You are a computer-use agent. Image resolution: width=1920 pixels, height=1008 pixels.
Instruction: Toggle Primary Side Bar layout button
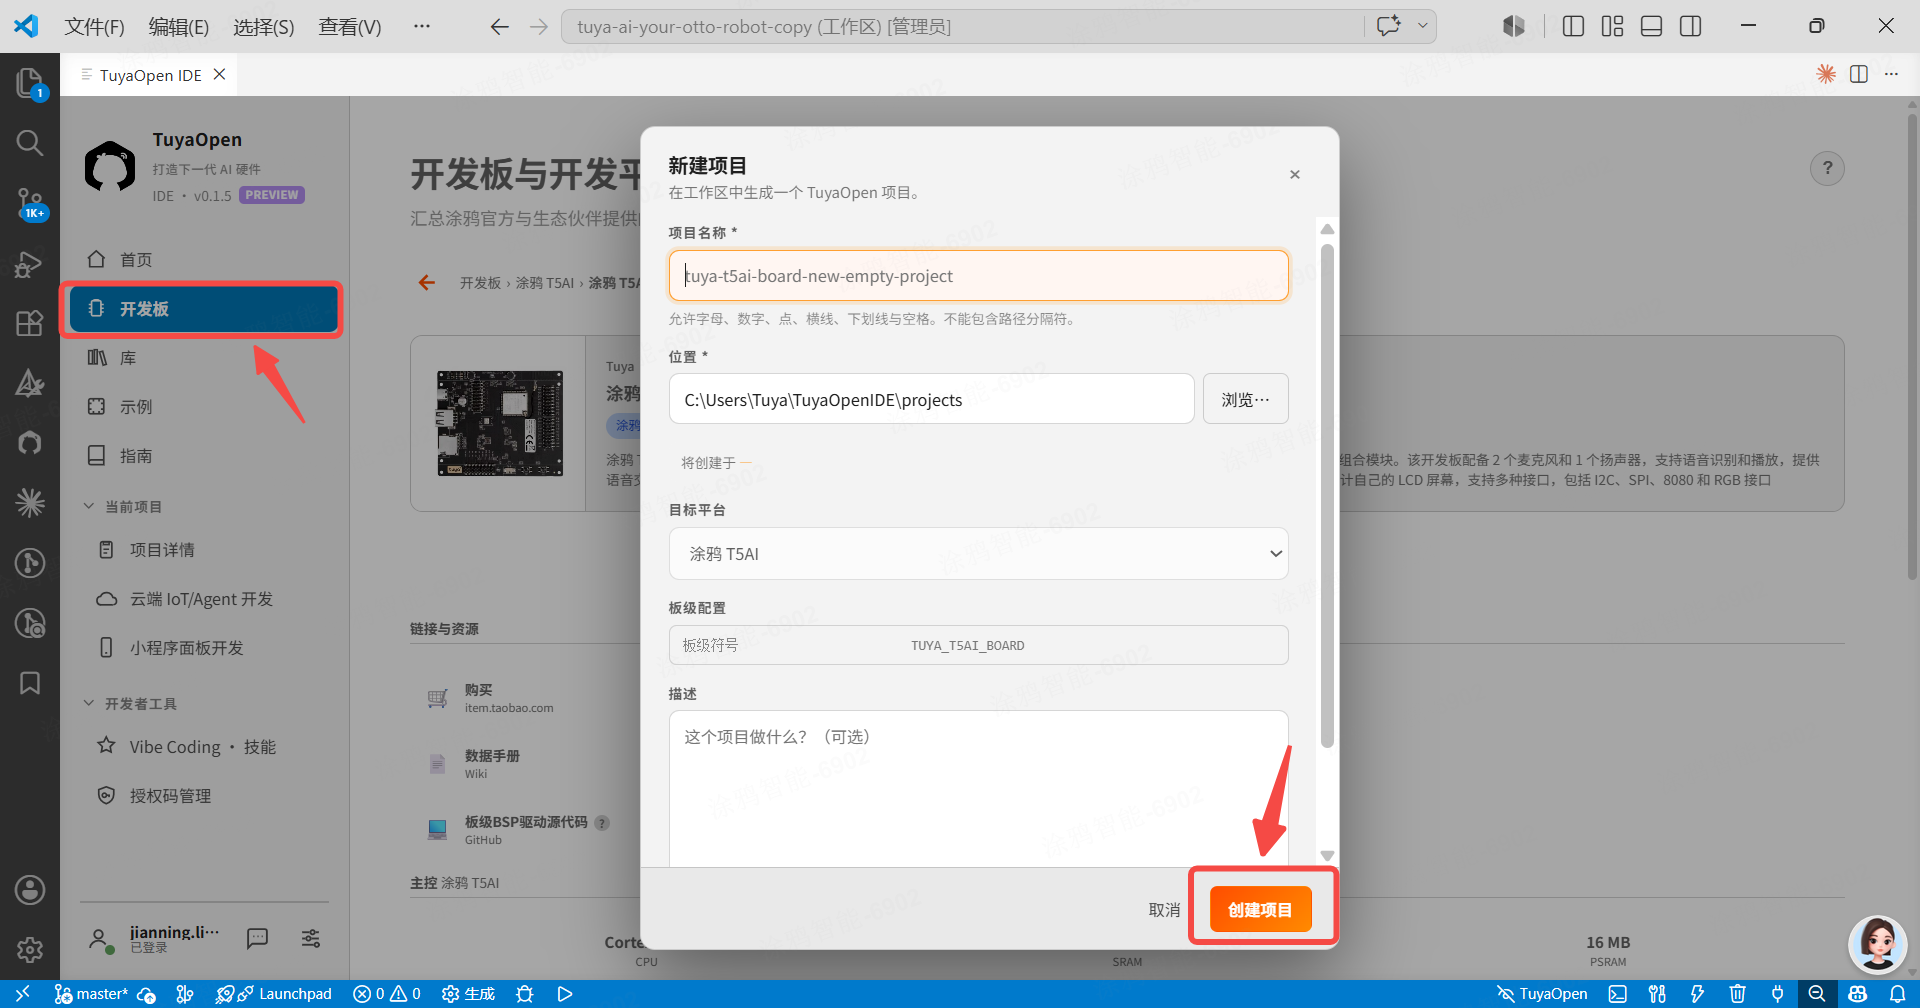(1573, 26)
